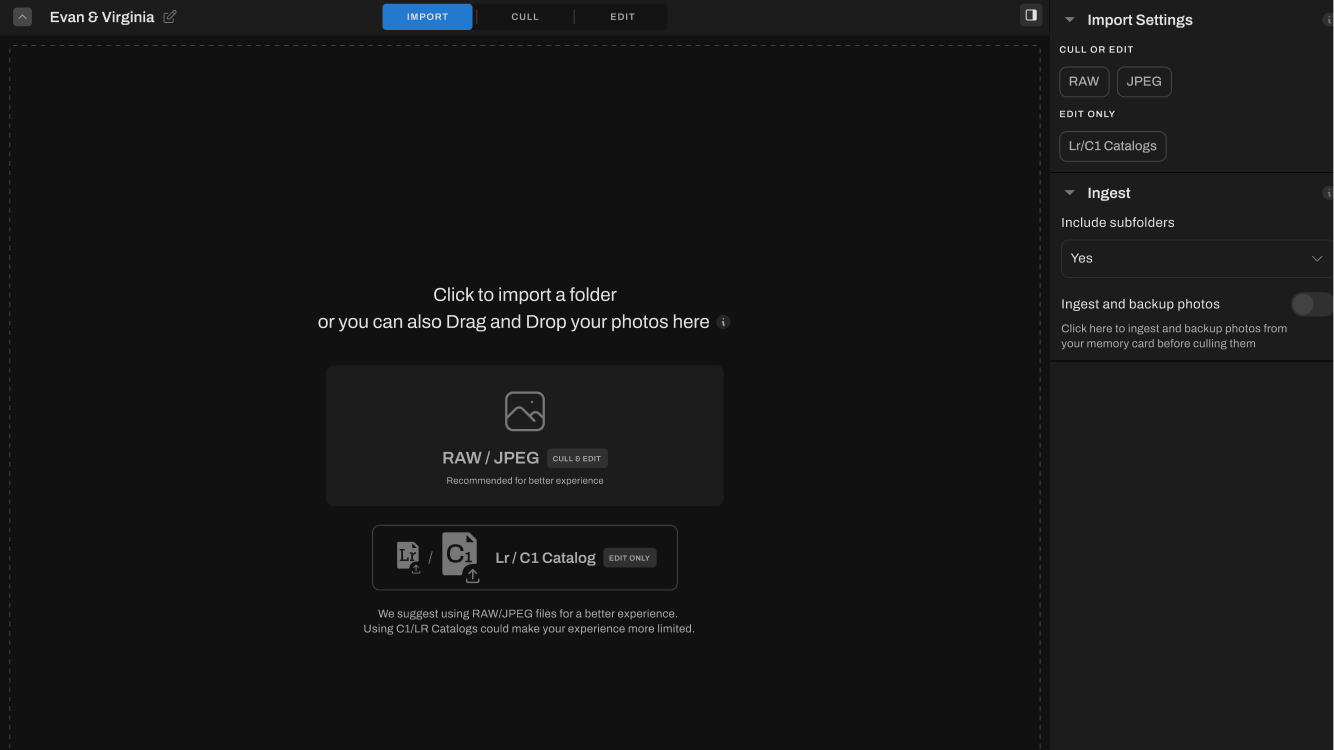This screenshot has height=750, width=1334.
Task: Switch to the EDIT tab
Action: [622, 17]
